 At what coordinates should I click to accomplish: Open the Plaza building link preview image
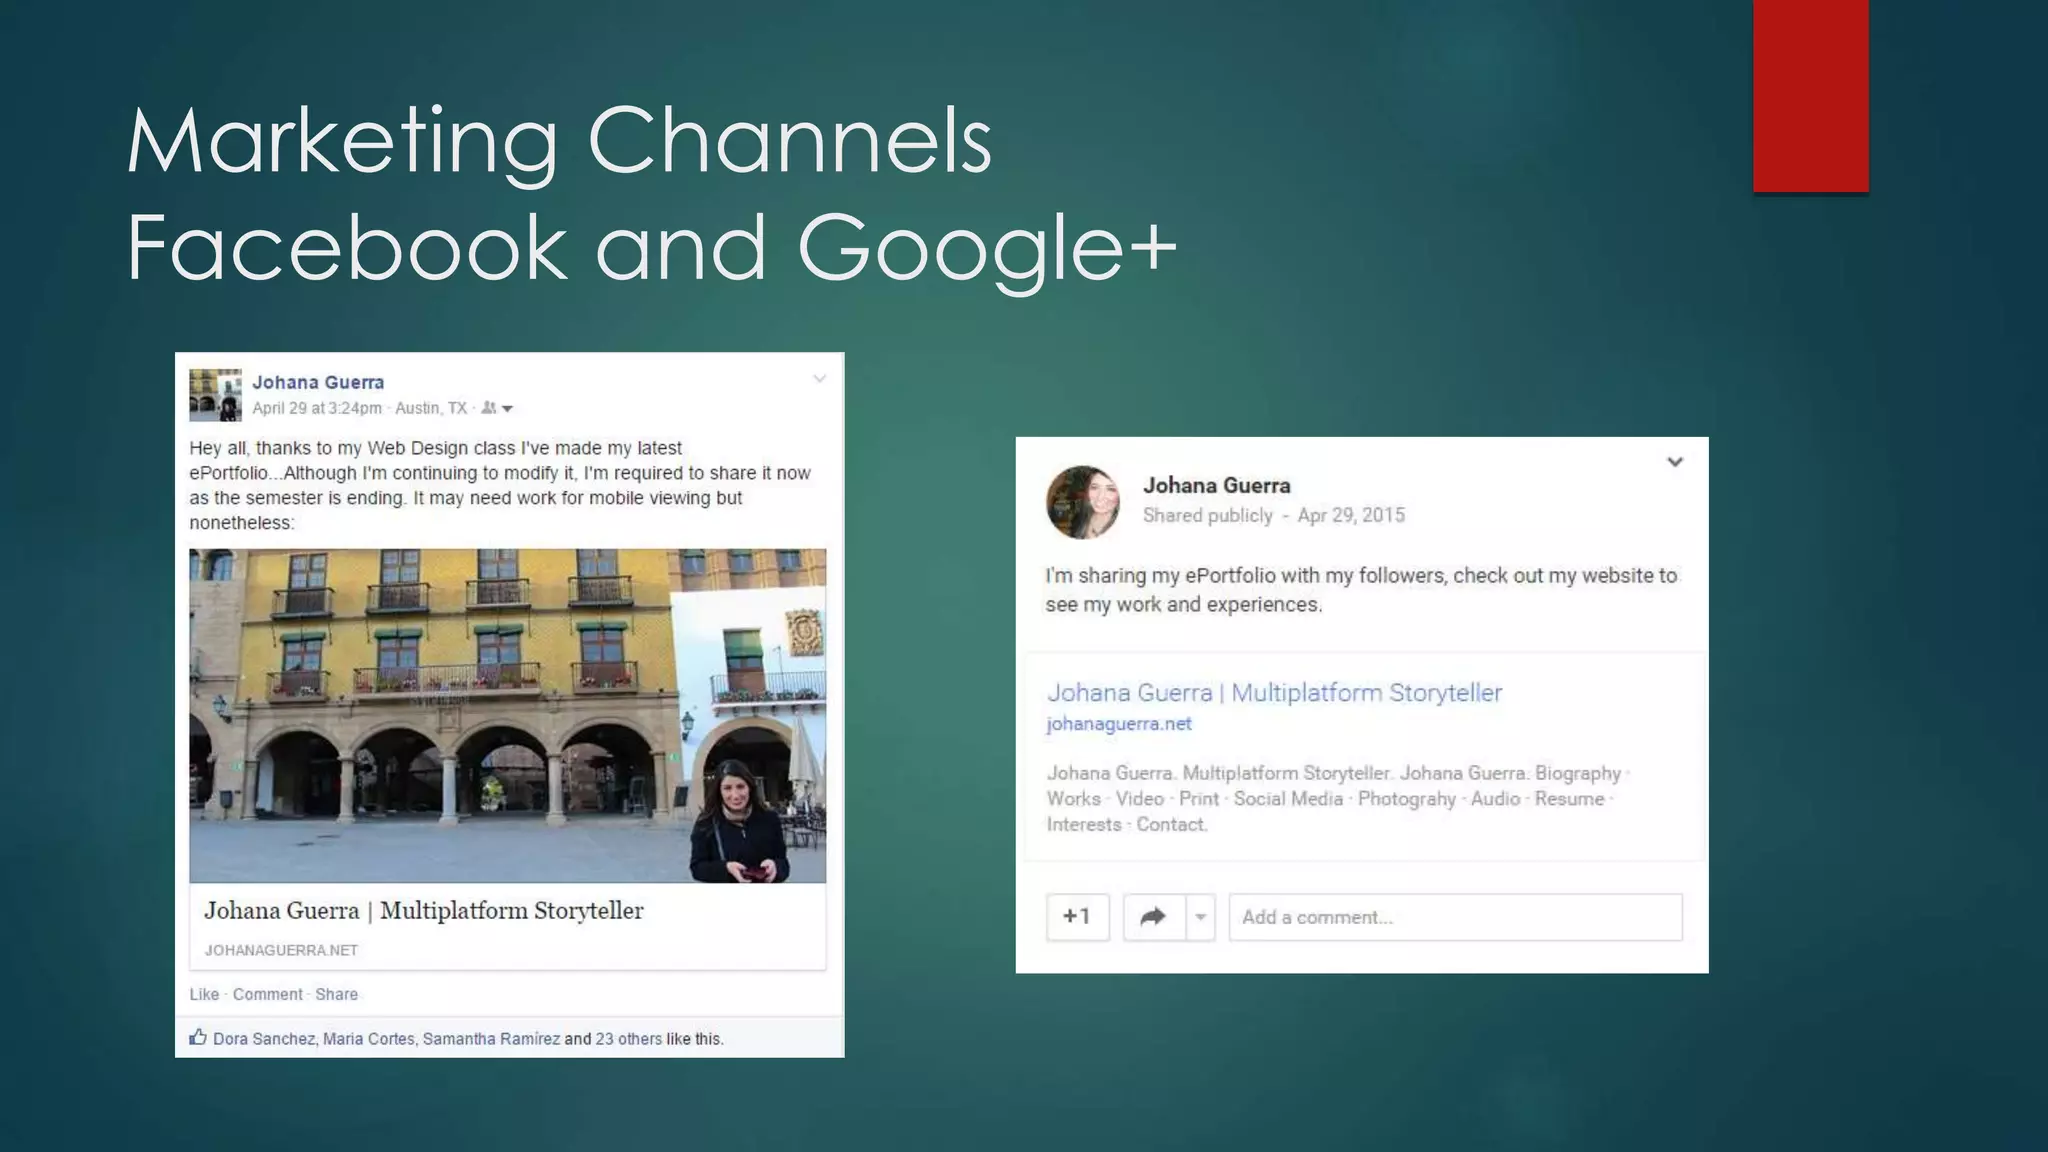click(507, 715)
